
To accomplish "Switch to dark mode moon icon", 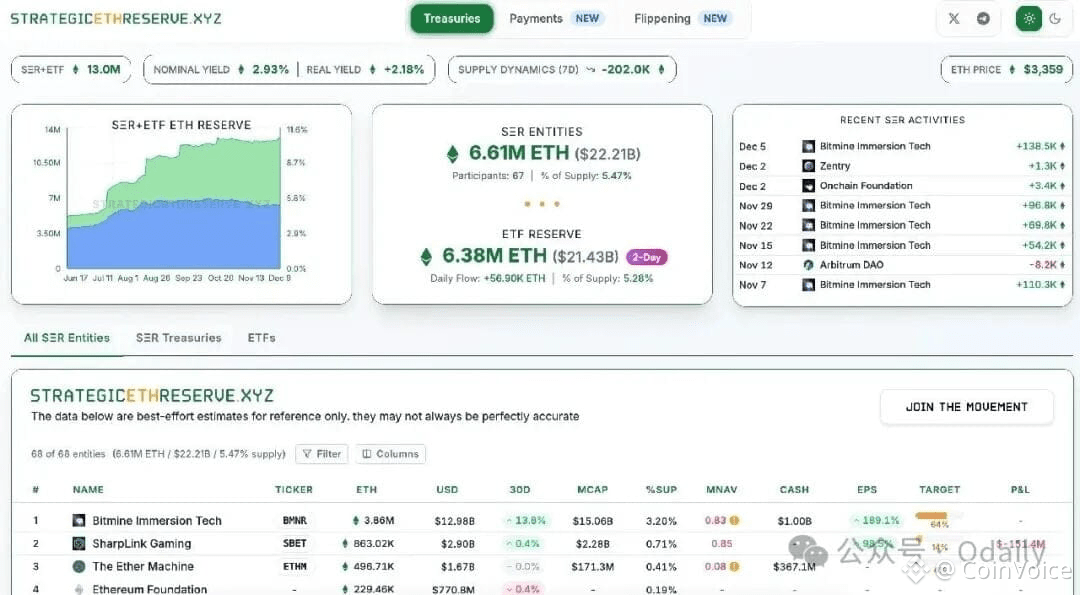I will pyautogui.click(x=1055, y=19).
